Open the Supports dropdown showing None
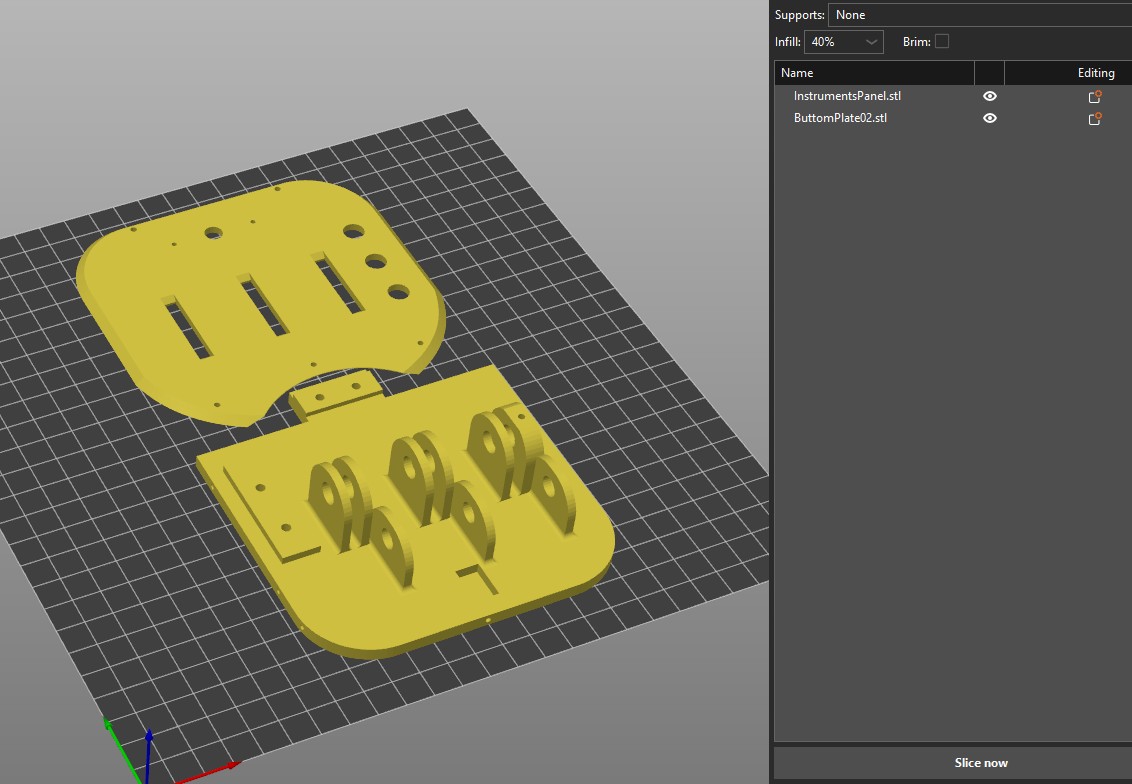Image resolution: width=1132 pixels, height=784 pixels. click(980, 15)
